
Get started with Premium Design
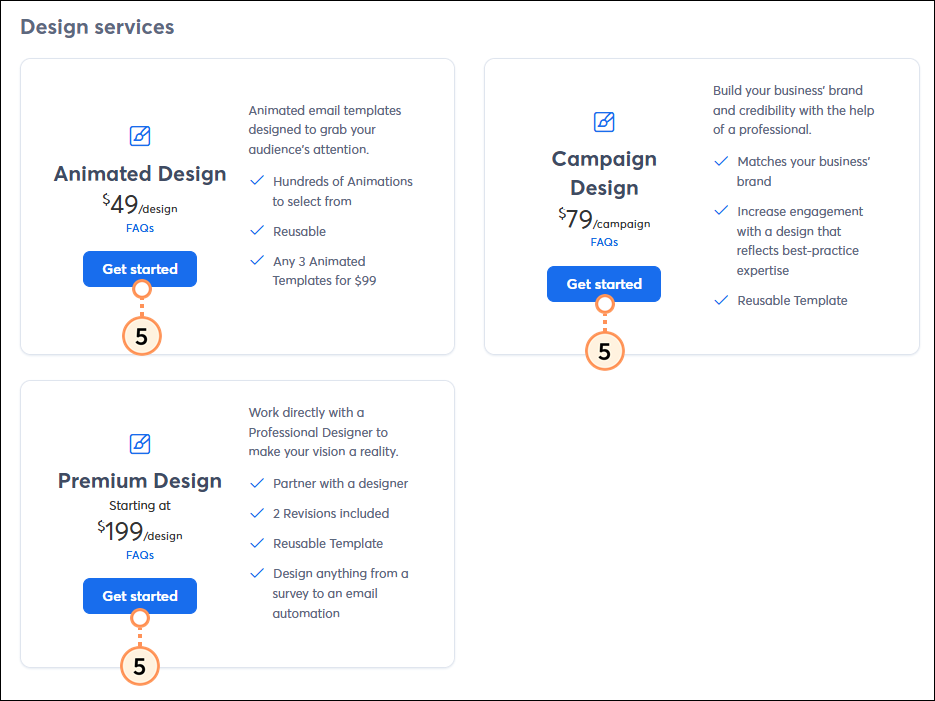click(140, 596)
